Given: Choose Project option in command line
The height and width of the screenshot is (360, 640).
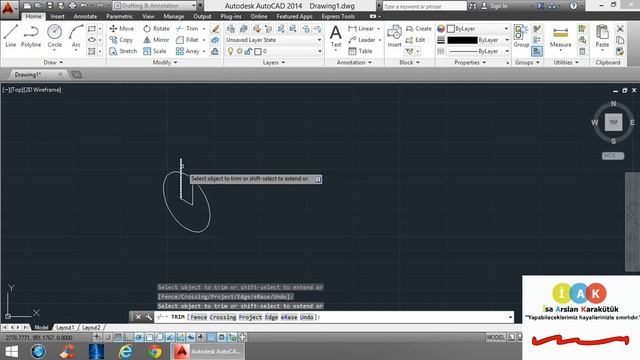Looking at the screenshot, I should 250,317.
